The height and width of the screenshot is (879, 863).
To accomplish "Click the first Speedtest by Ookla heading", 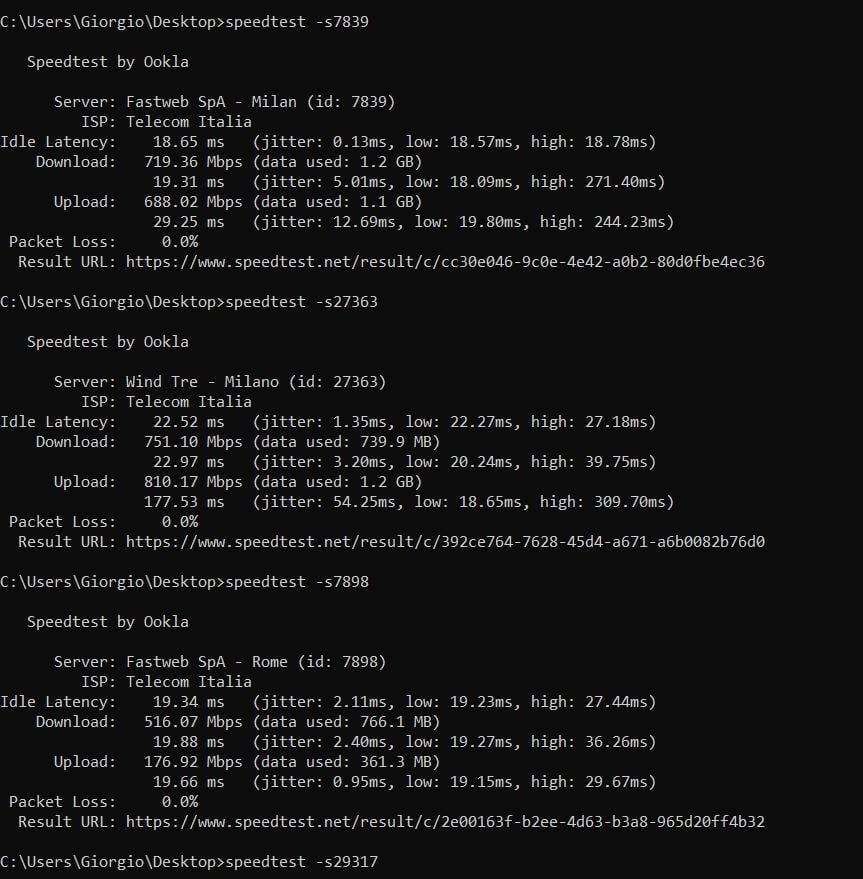I will click(108, 62).
